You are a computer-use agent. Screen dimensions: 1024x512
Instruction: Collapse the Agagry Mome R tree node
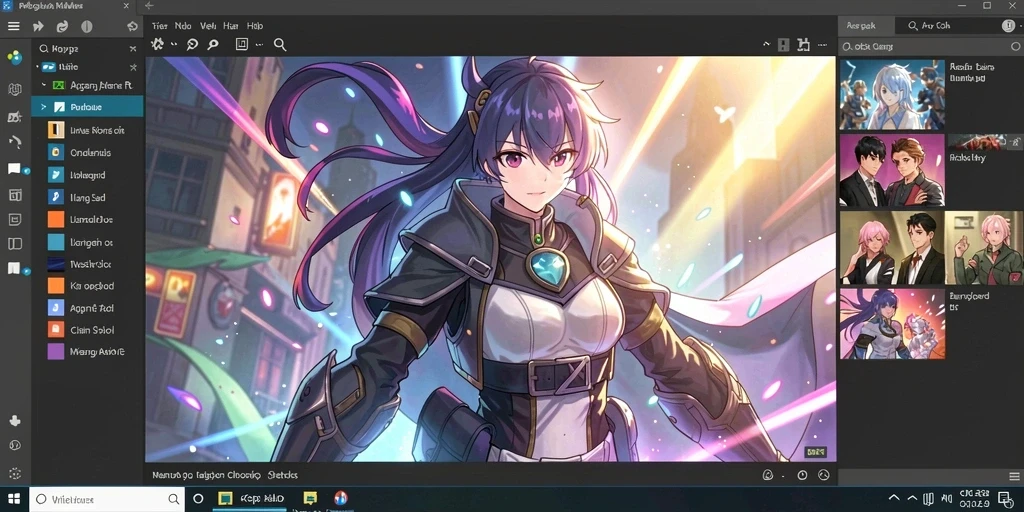[44, 85]
